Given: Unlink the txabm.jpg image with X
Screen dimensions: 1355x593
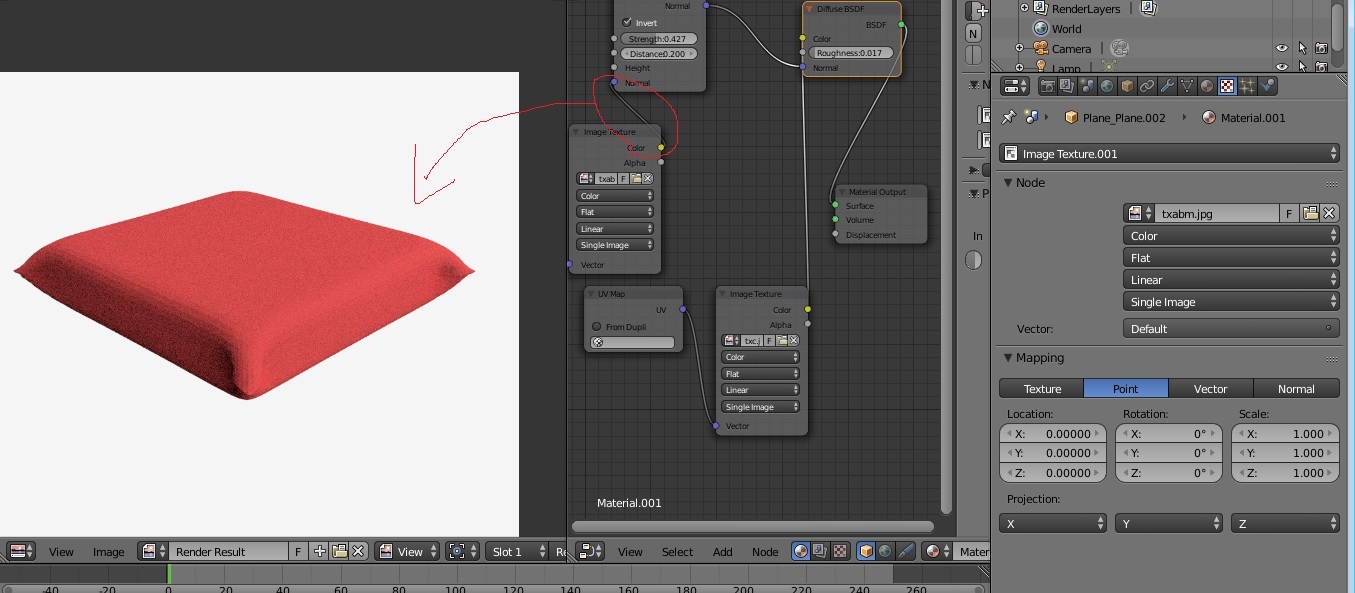Looking at the screenshot, I should point(1329,213).
